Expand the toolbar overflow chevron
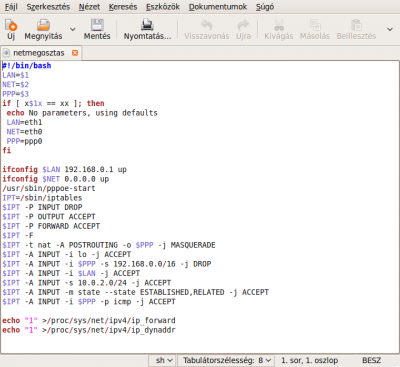The width and height of the screenshot is (400, 367). [390, 30]
